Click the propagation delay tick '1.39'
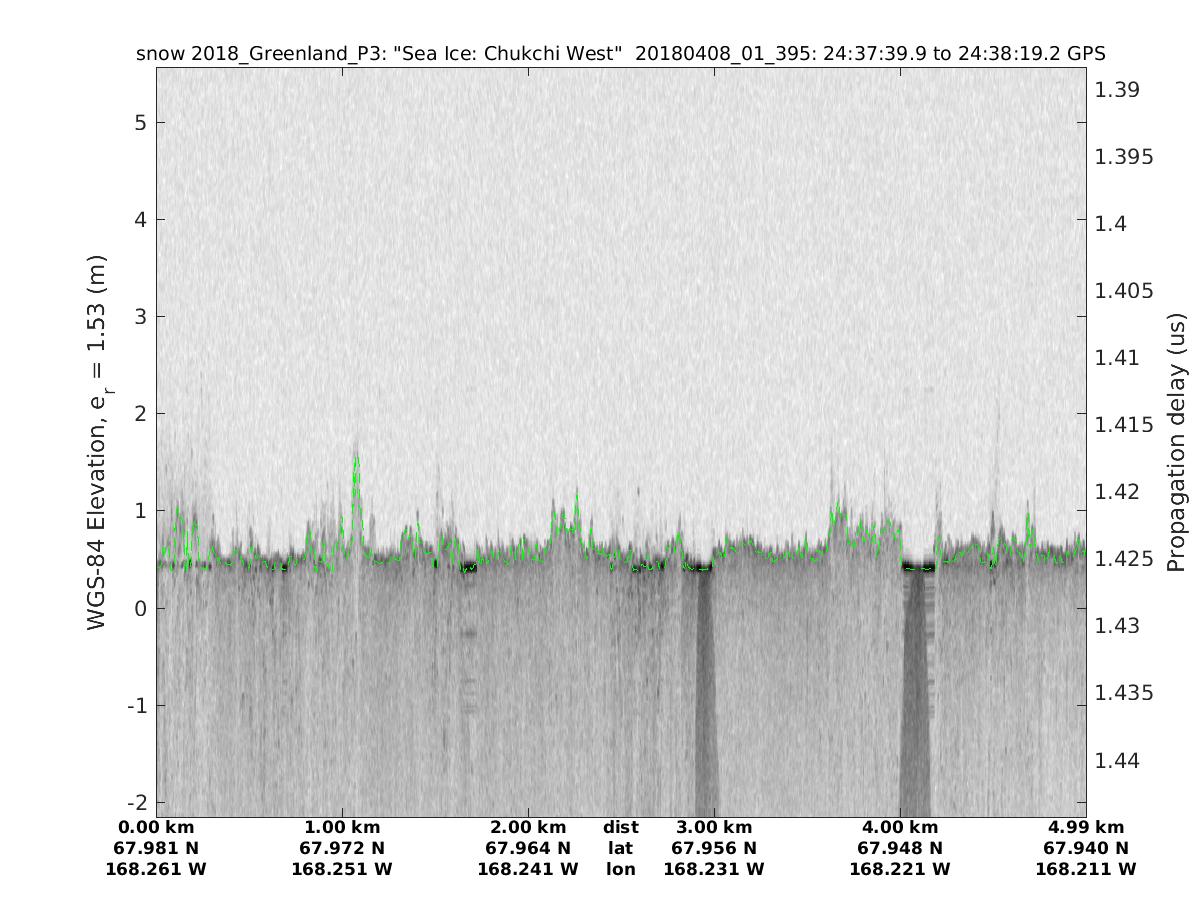 click(x=1117, y=90)
